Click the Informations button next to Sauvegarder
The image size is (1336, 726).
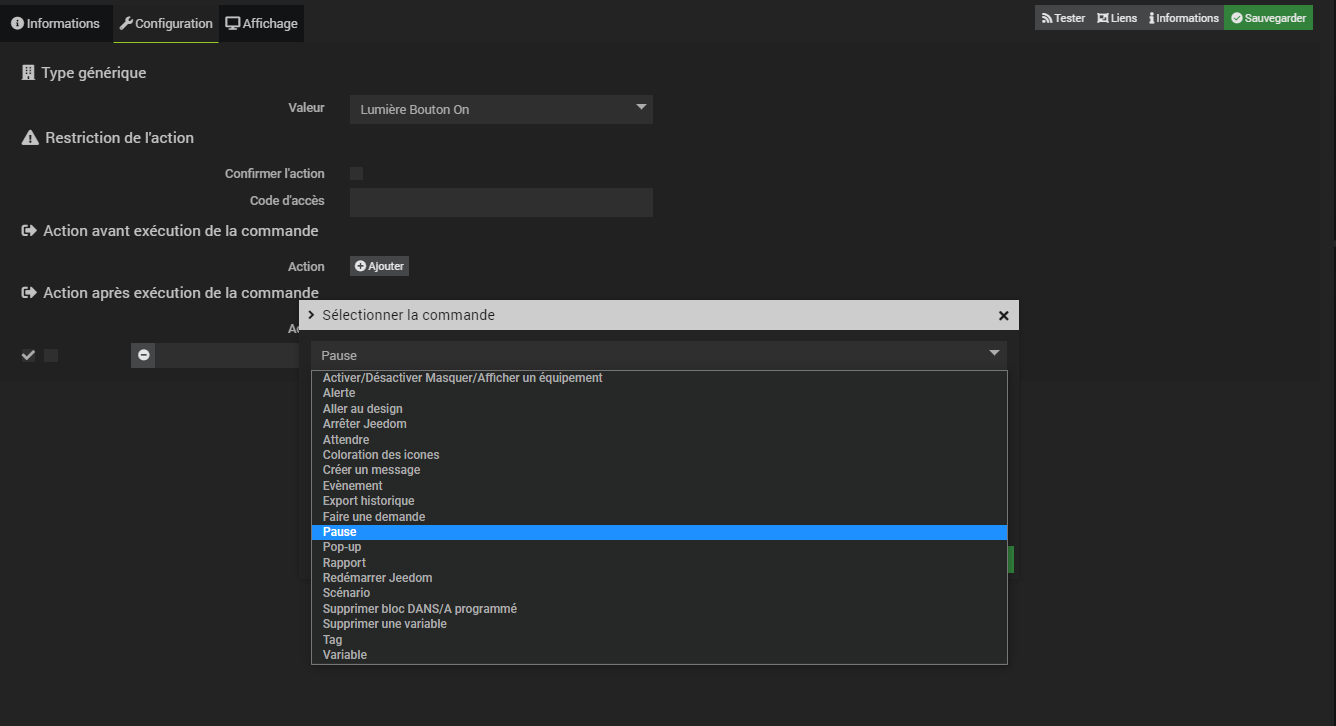1184,18
